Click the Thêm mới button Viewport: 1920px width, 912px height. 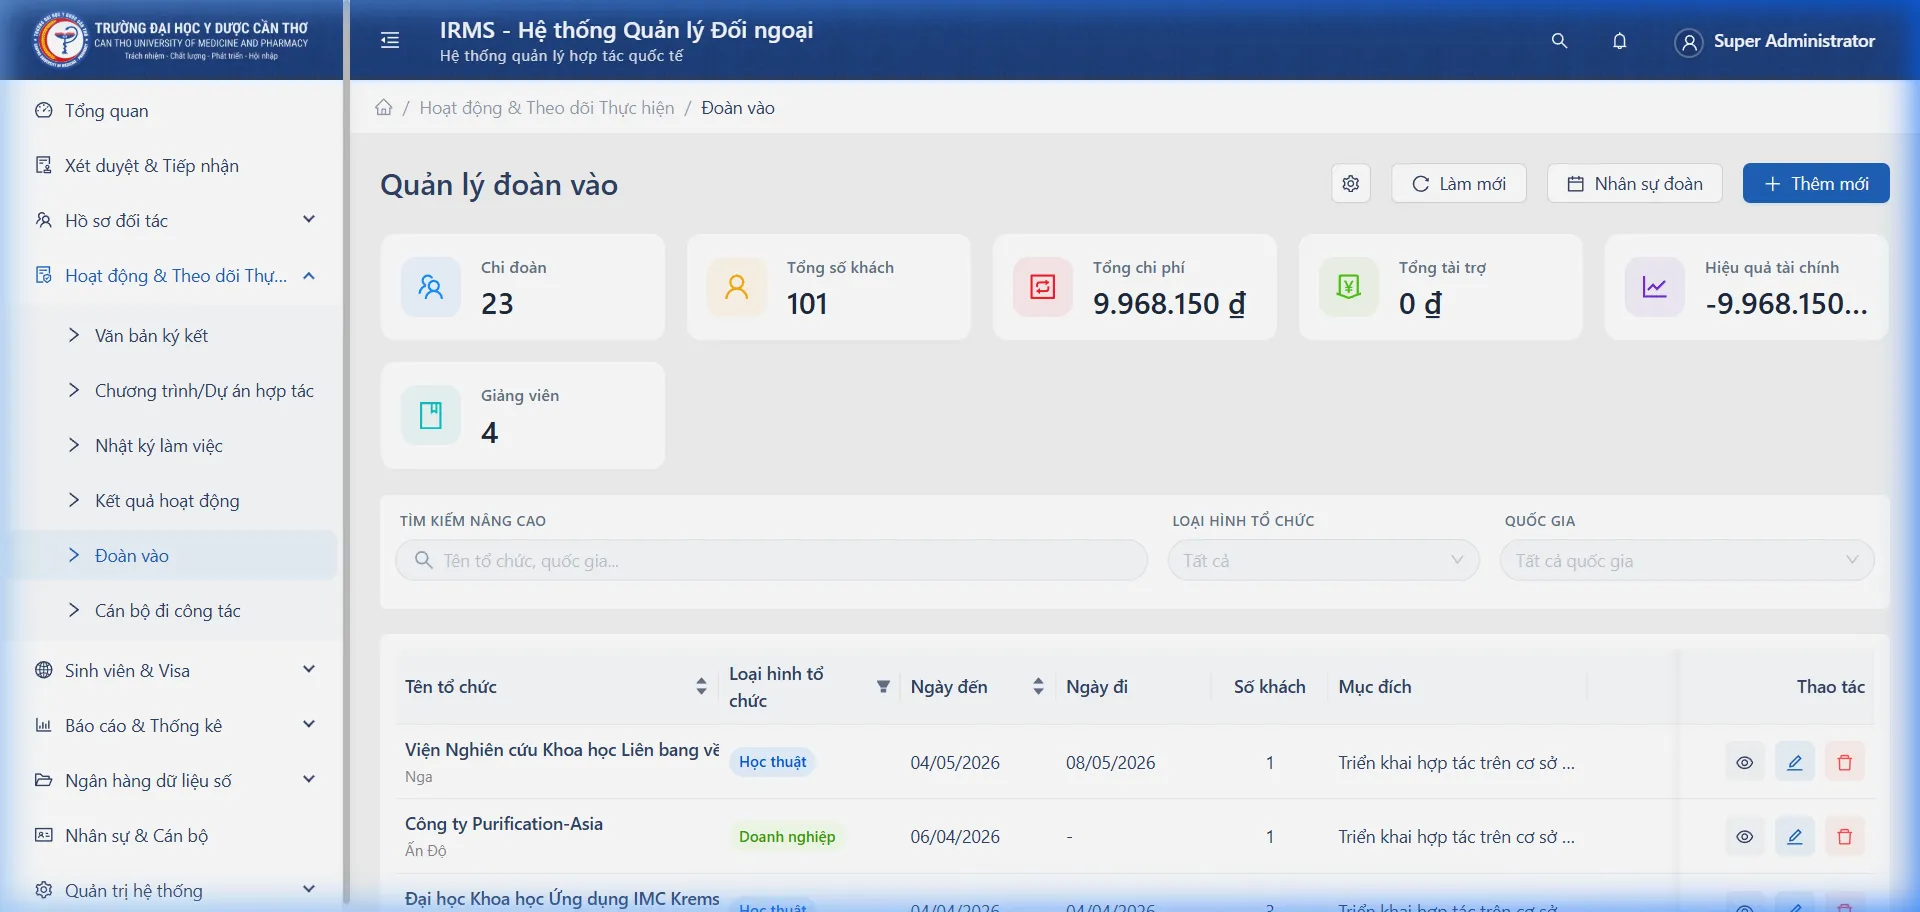[1815, 184]
